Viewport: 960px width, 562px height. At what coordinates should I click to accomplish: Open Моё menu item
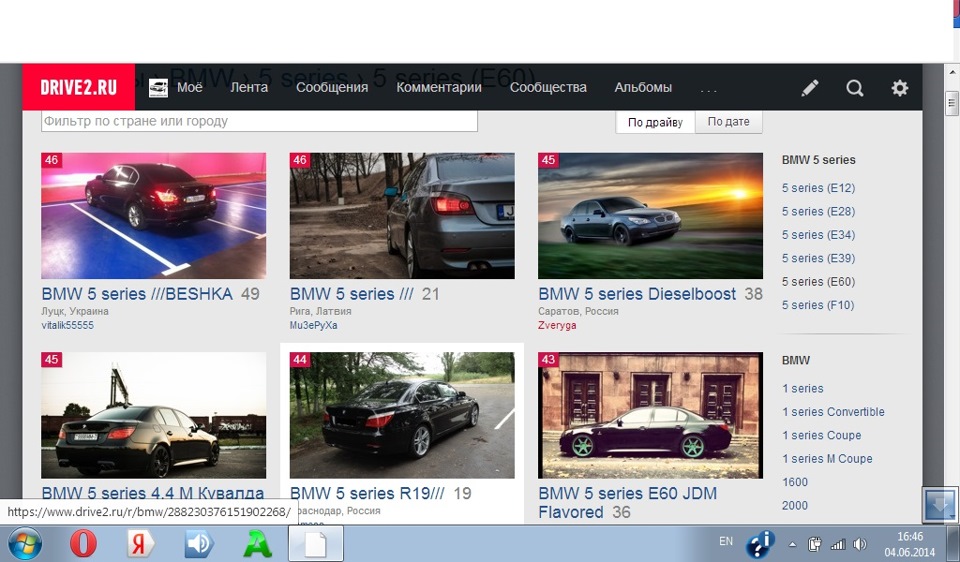click(190, 88)
